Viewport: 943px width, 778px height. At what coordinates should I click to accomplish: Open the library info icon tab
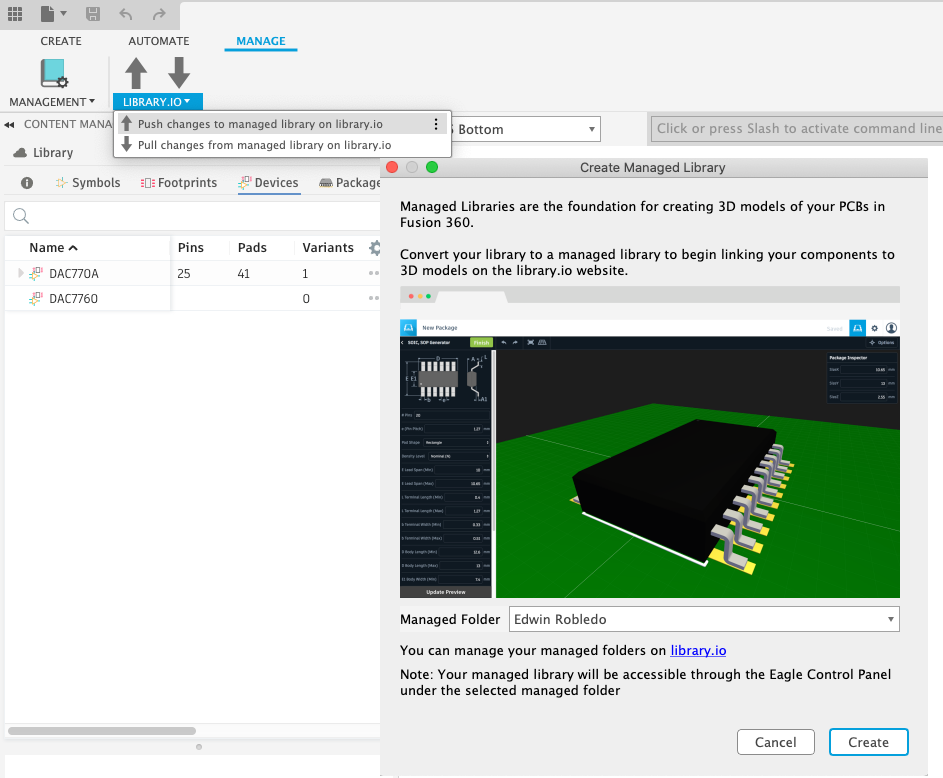click(x=27, y=183)
